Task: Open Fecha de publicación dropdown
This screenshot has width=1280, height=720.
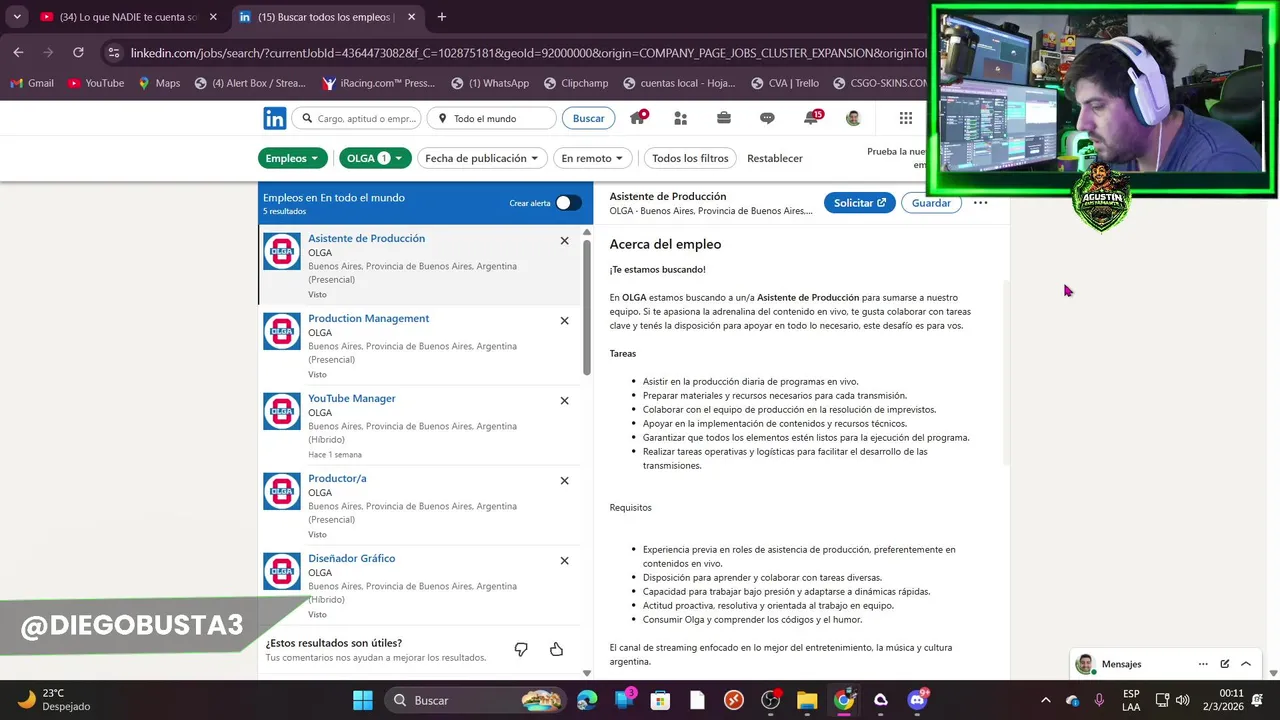Action: click(481, 158)
